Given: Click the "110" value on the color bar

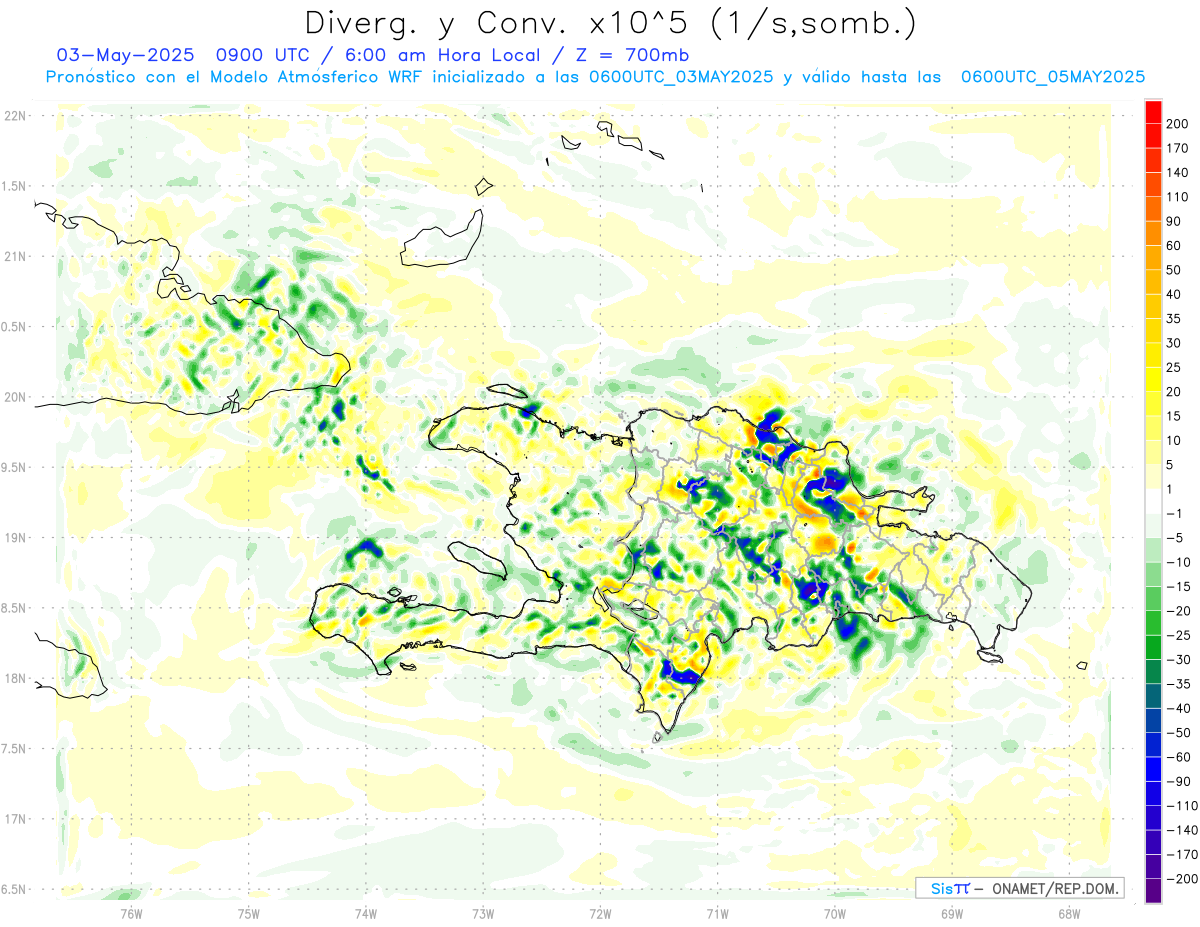Looking at the screenshot, I should pyautogui.click(x=1177, y=197).
